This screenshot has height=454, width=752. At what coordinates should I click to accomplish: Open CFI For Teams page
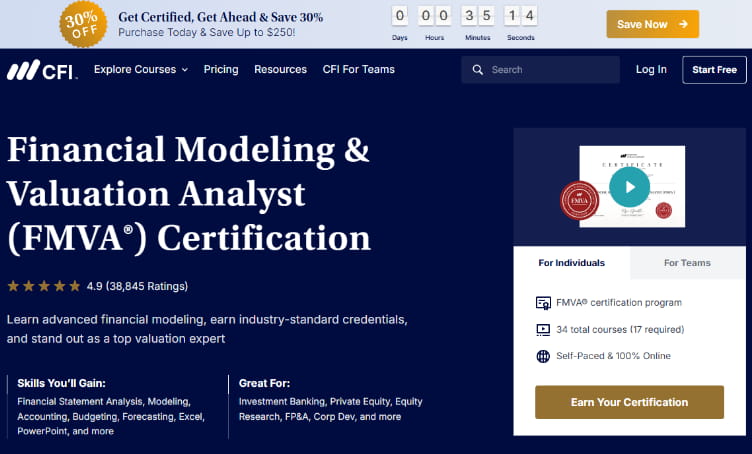pos(358,70)
